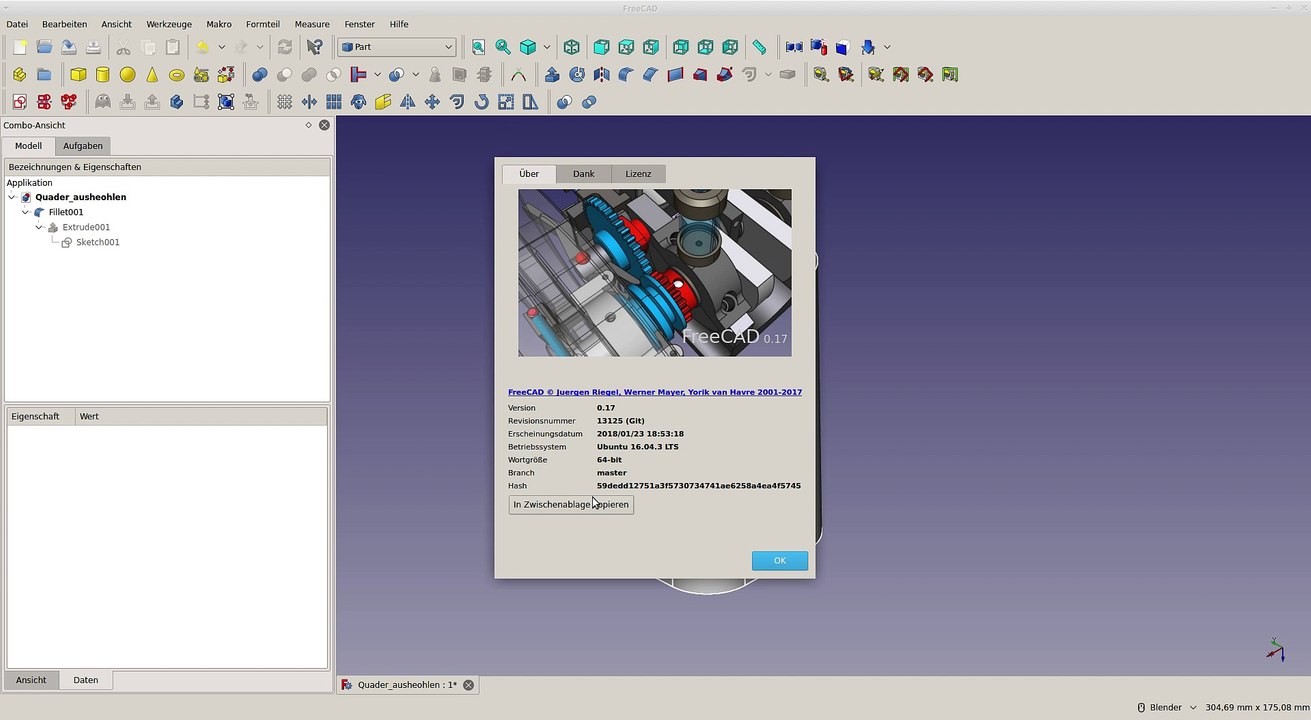The image size is (1311, 720).
Task: Click the hash value text 59dedd12751a…
Action: (699, 486)
